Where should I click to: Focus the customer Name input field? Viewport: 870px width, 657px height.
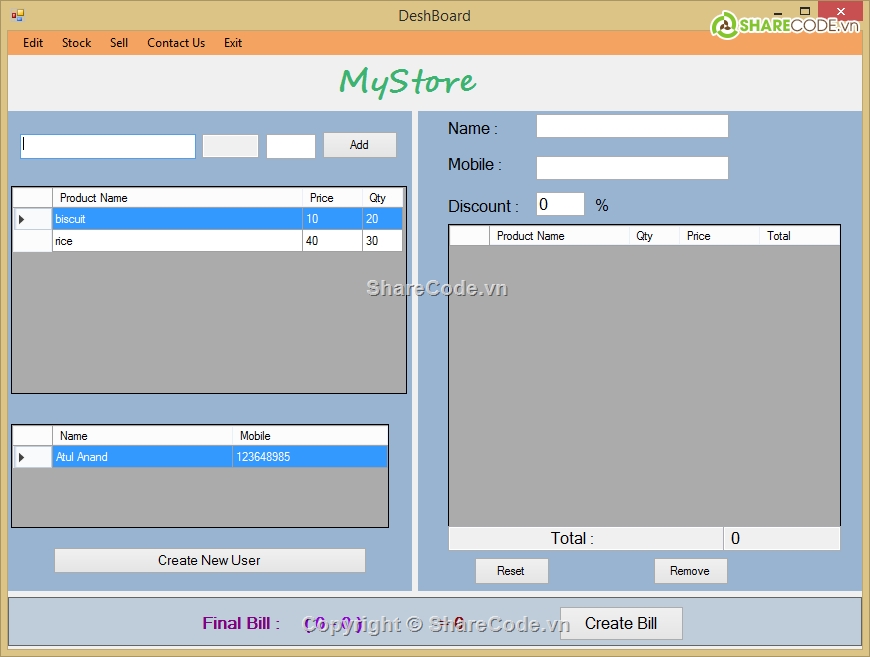coord(631,126)
